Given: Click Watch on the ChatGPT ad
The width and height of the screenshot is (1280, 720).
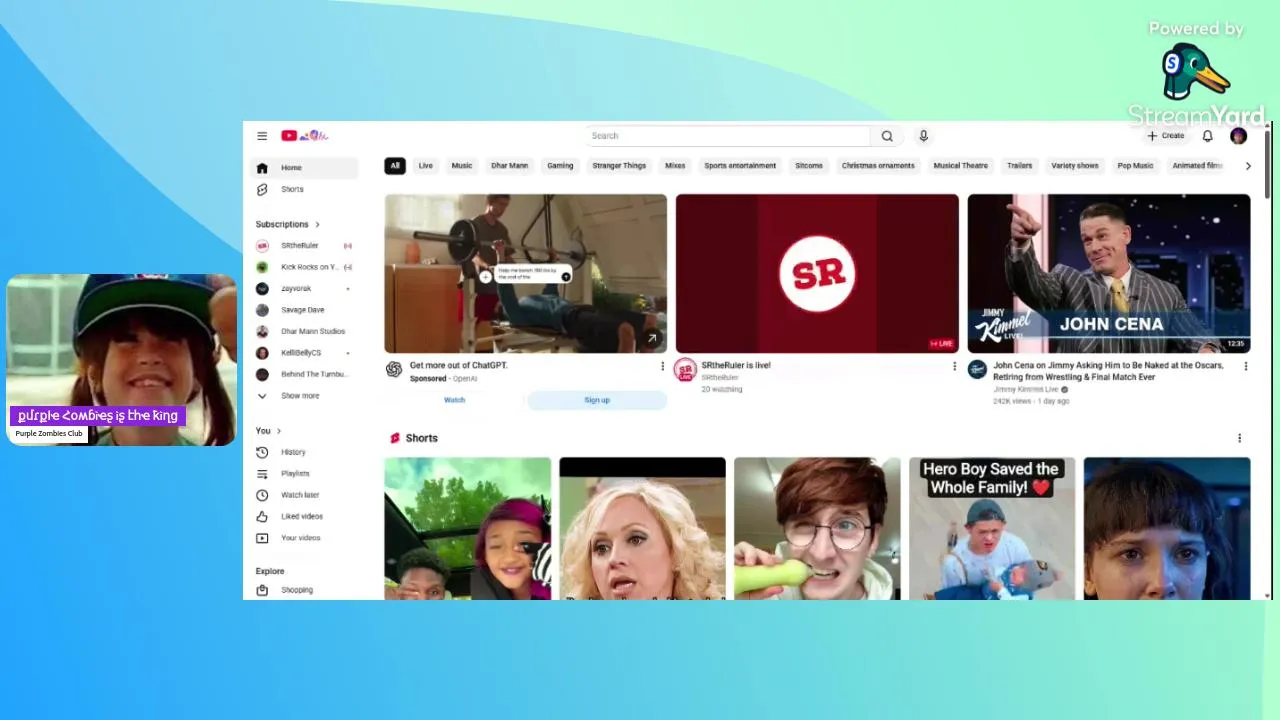Looking at the screenshot, I should (x=454, y=400).
